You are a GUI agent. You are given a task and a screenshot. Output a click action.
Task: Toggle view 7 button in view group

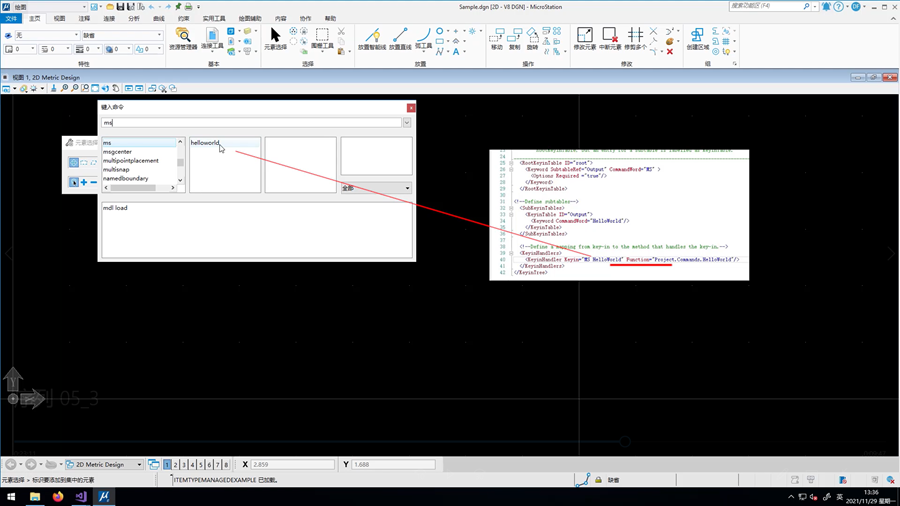[x=218, y=465]
